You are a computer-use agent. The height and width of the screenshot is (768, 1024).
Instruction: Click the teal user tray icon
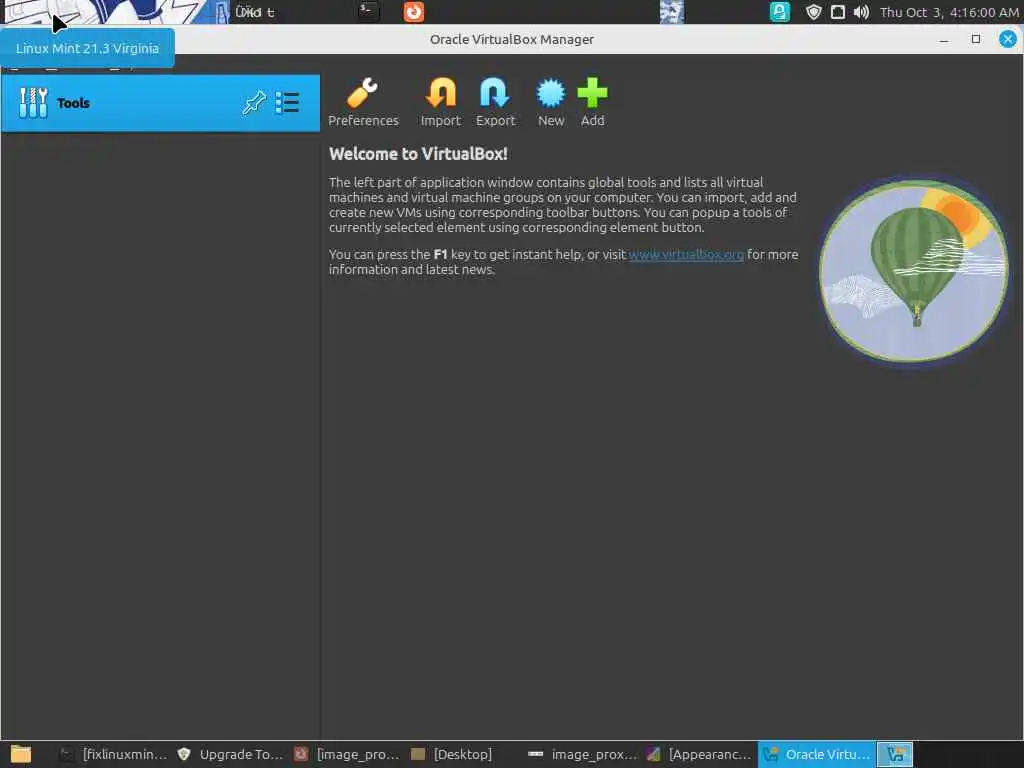(x=779, y=12)
